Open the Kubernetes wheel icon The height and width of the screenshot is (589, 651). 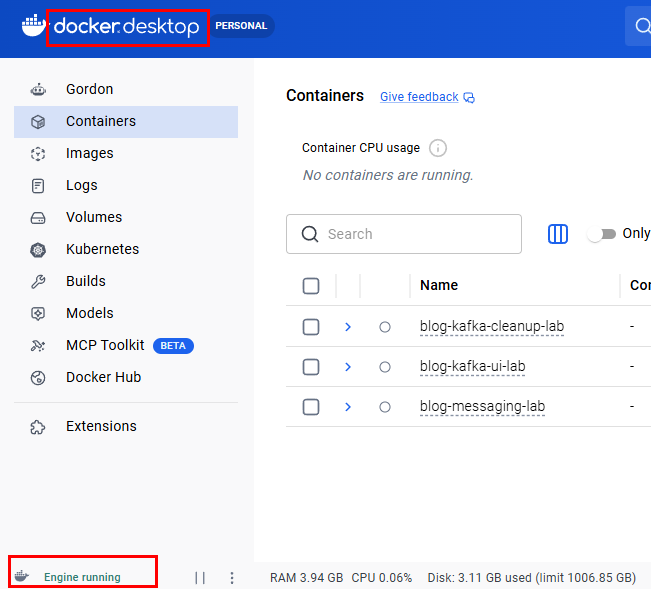(x=38, y=250)
